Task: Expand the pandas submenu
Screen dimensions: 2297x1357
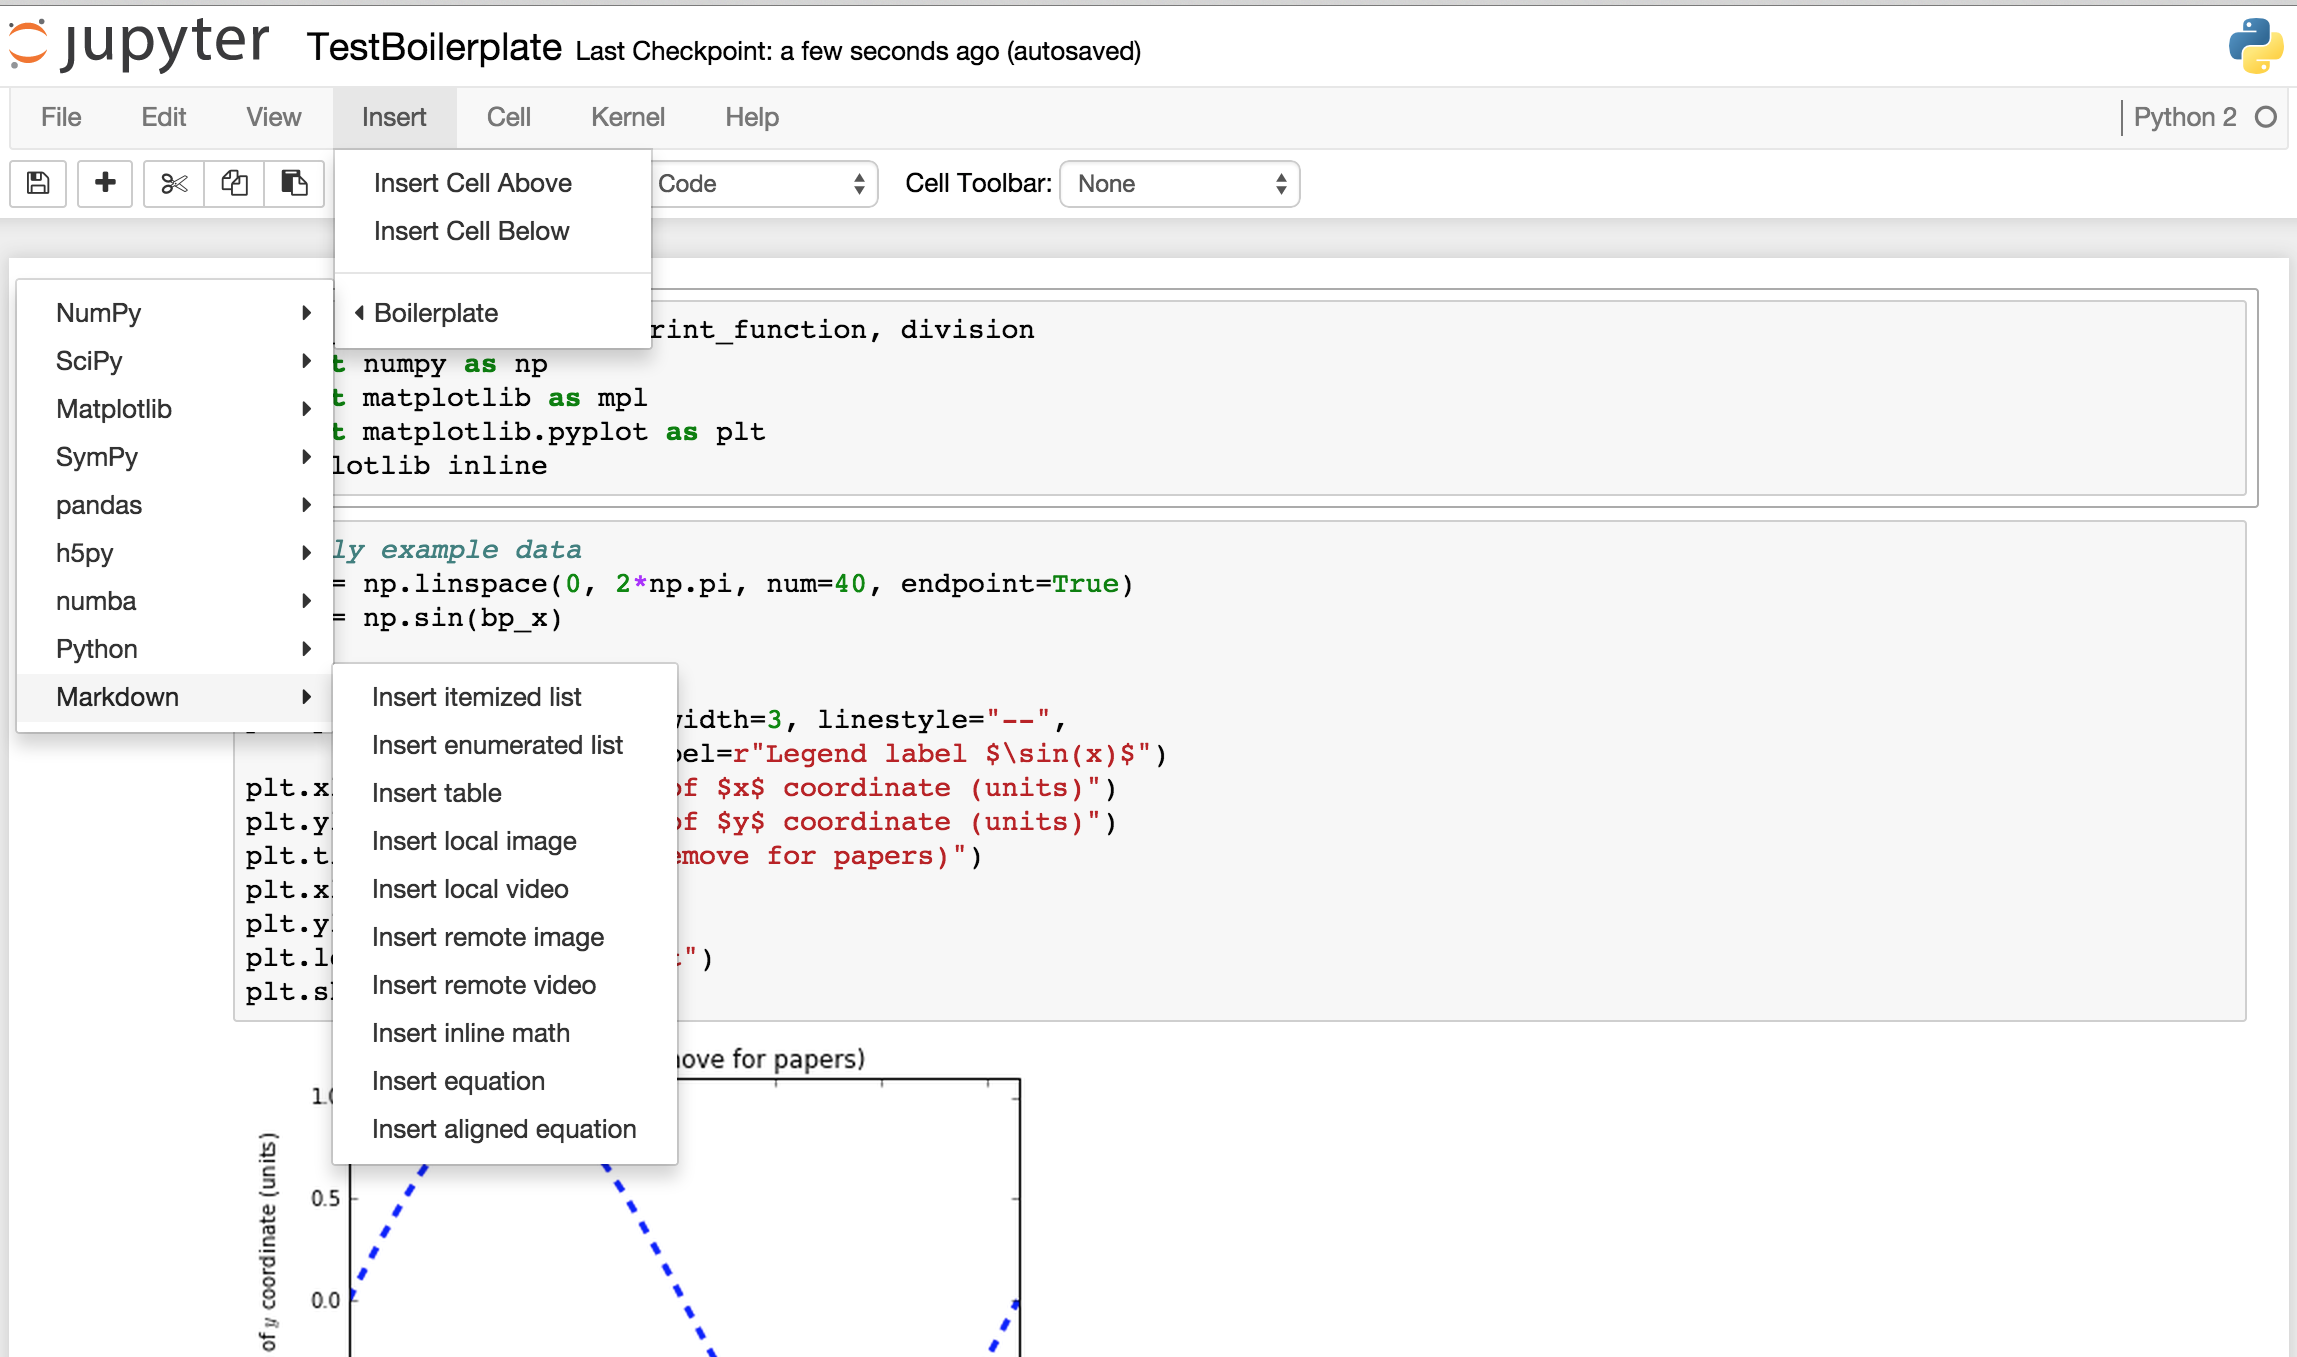Action: (175, 505)
